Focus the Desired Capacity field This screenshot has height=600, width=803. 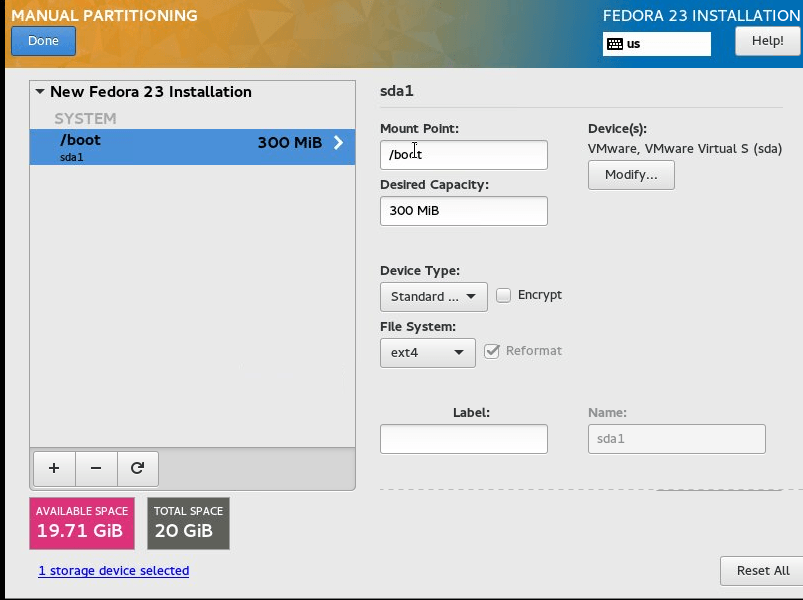[x=464, y=211]
